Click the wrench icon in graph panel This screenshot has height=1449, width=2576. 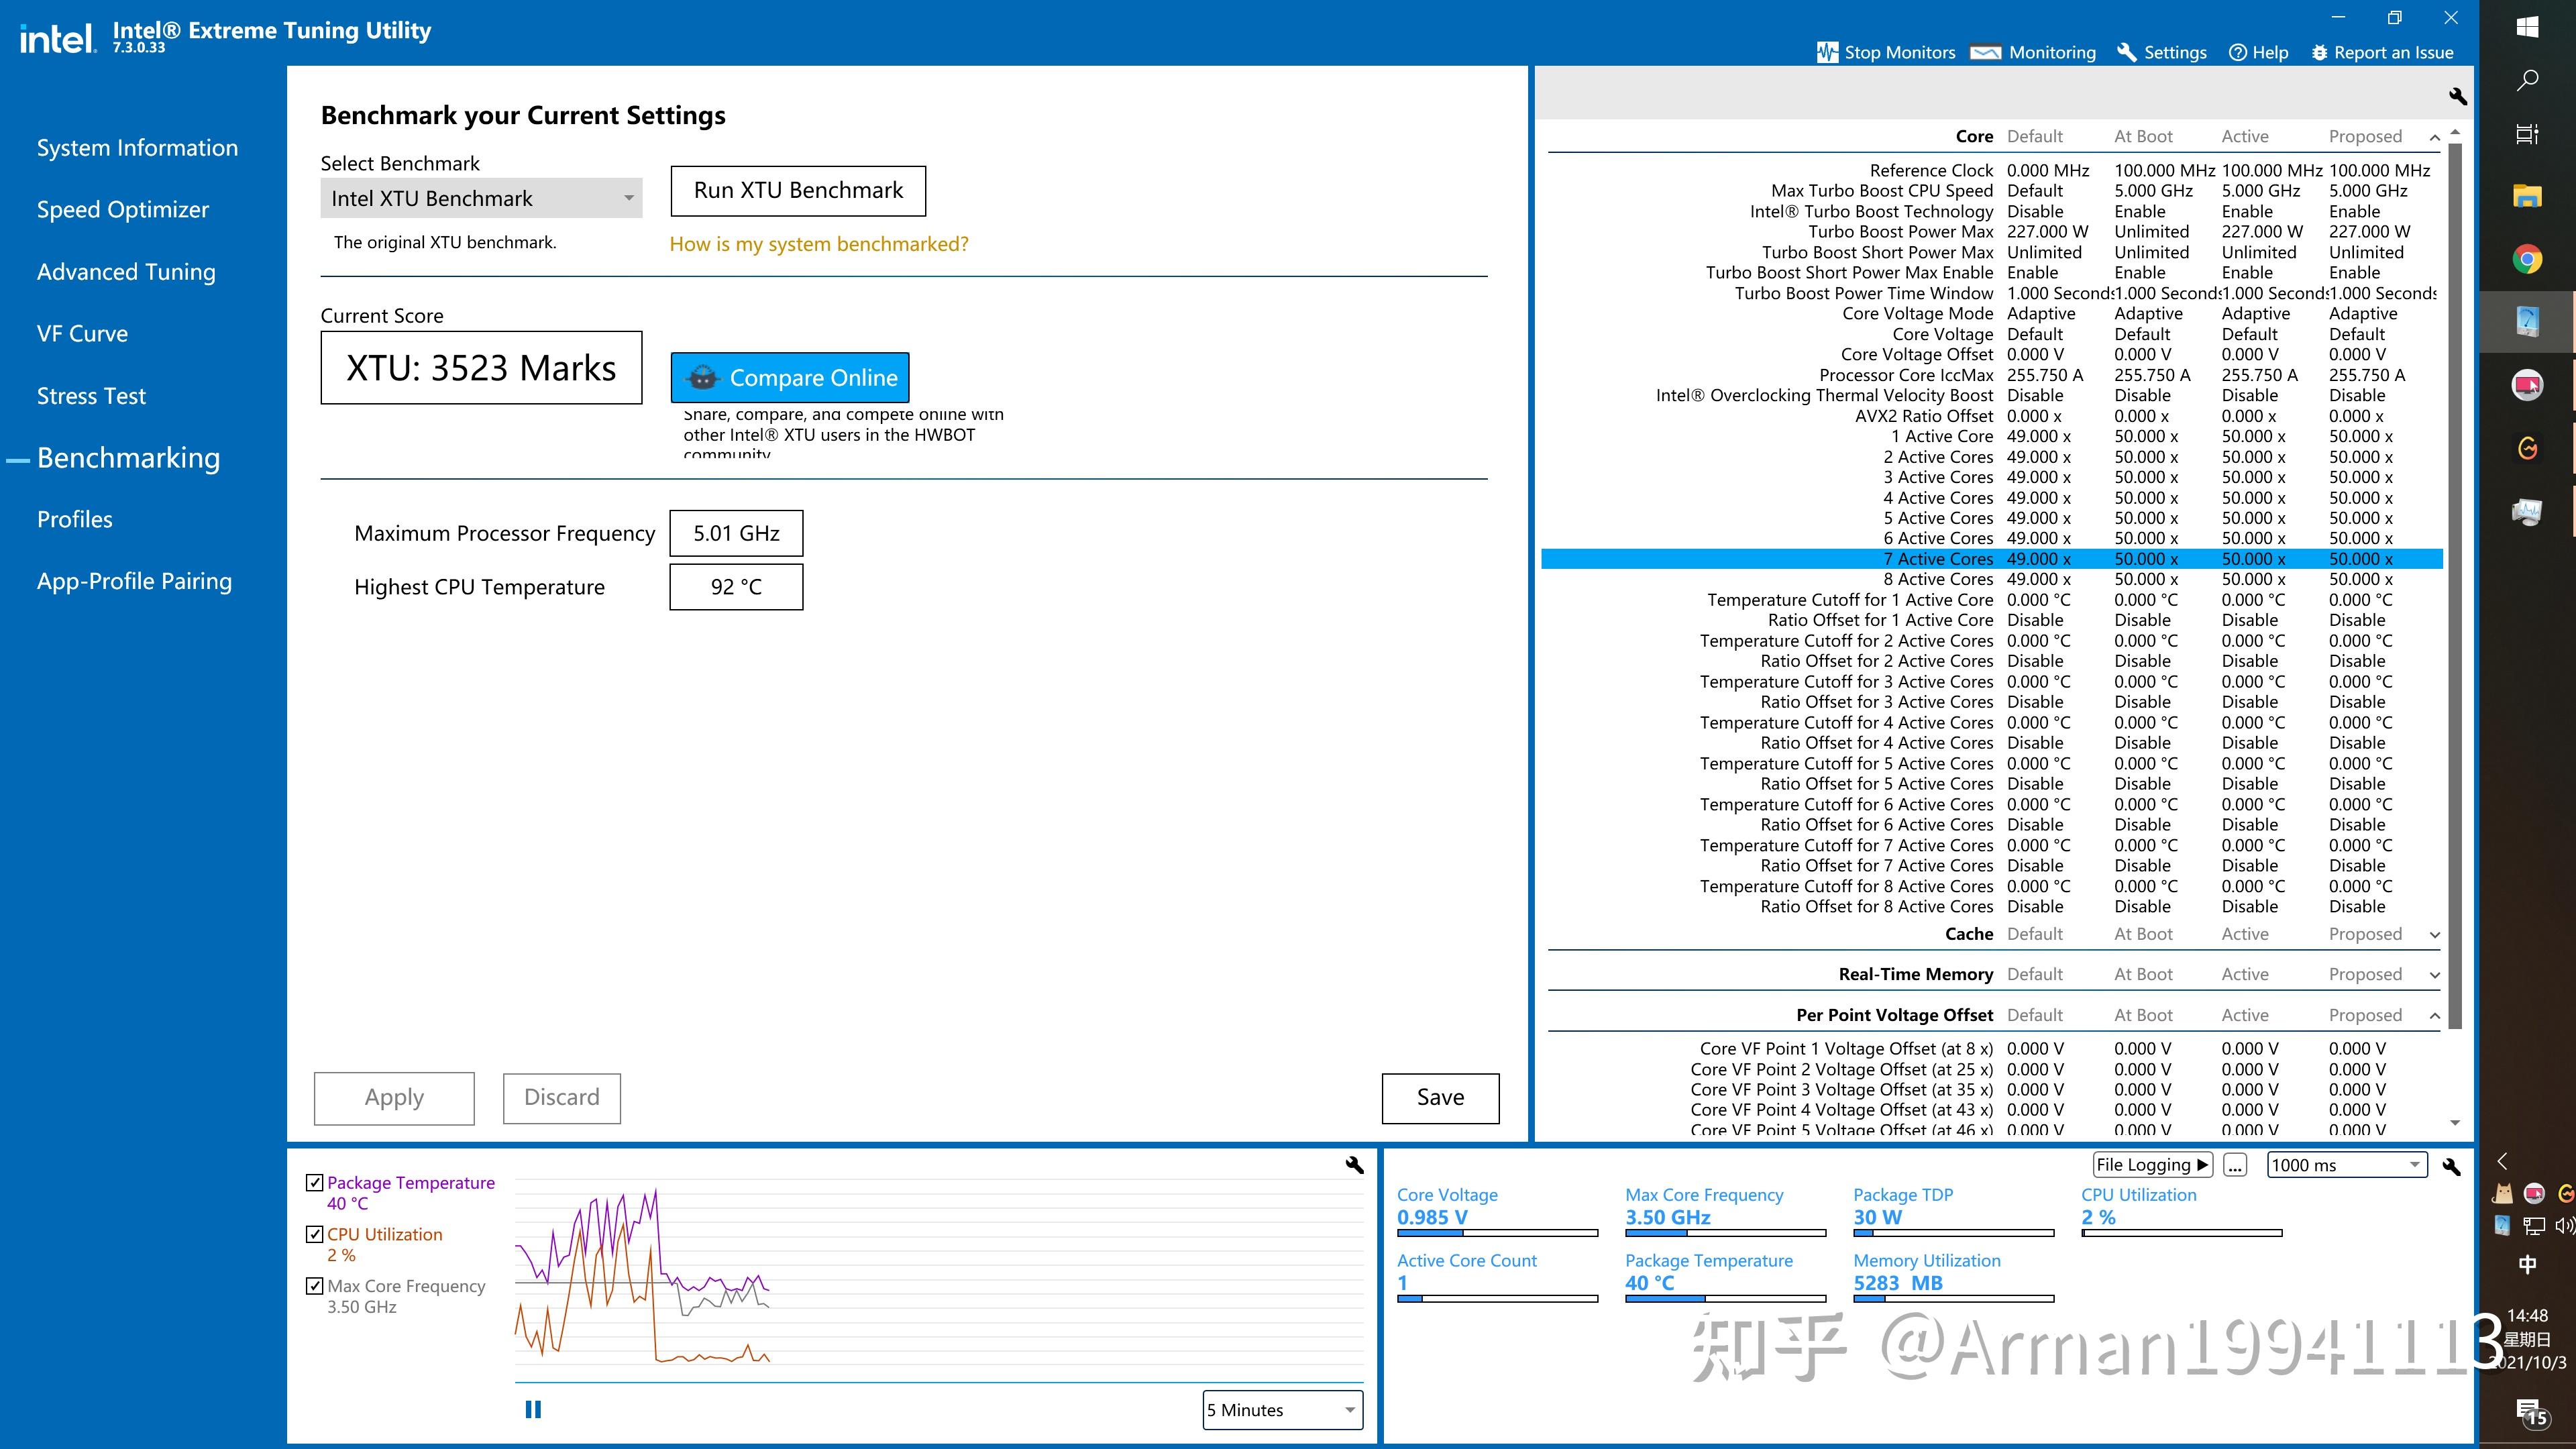pyautogui.click(x=1354, y=1165)
